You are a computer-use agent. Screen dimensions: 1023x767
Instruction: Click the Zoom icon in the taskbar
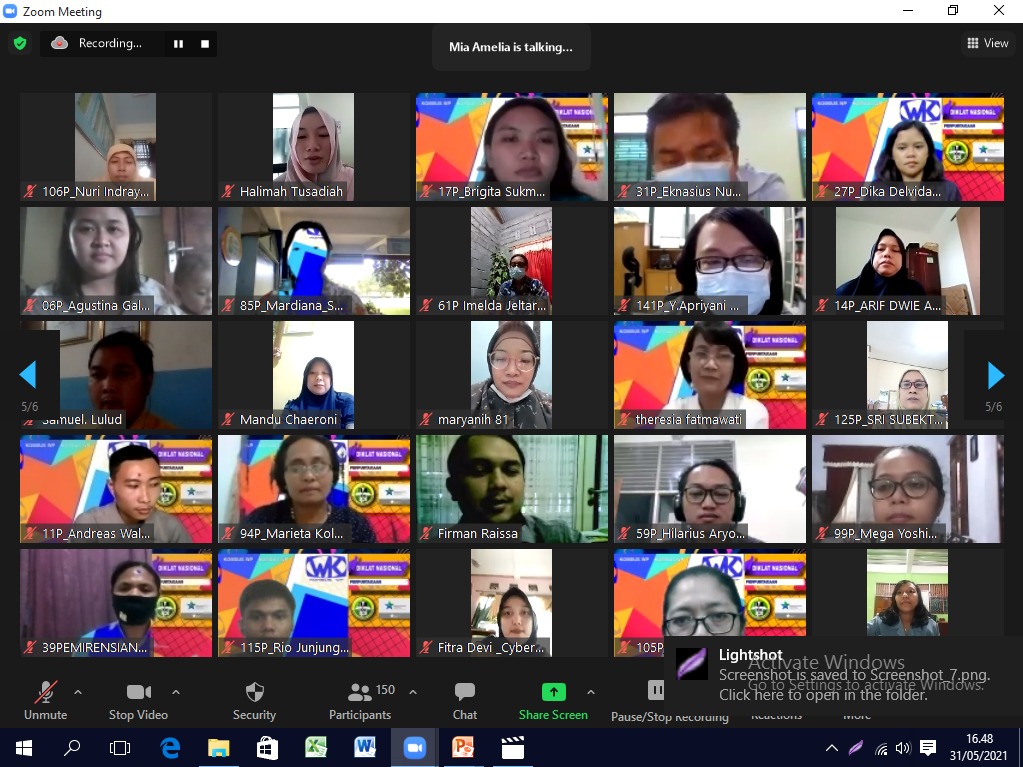tap(414, 747)
